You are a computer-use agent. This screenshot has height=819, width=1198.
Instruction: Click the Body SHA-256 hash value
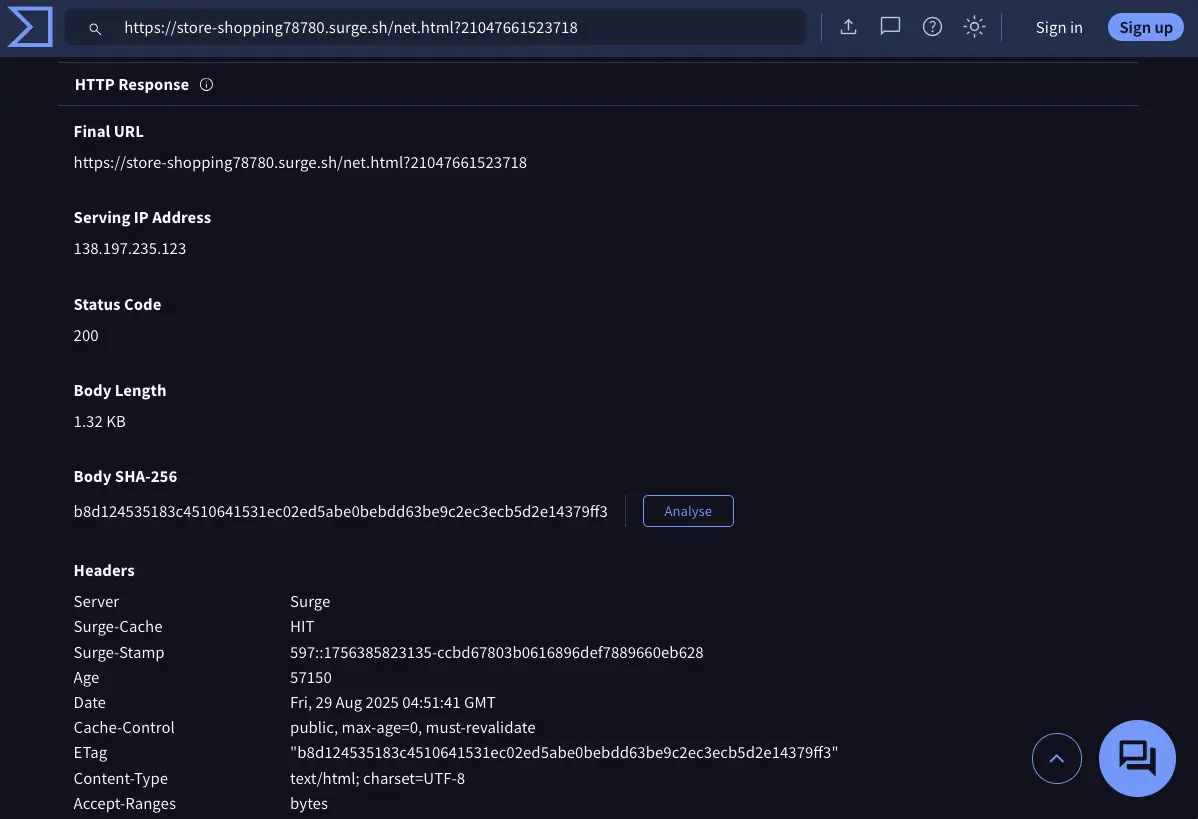(340, 511)
